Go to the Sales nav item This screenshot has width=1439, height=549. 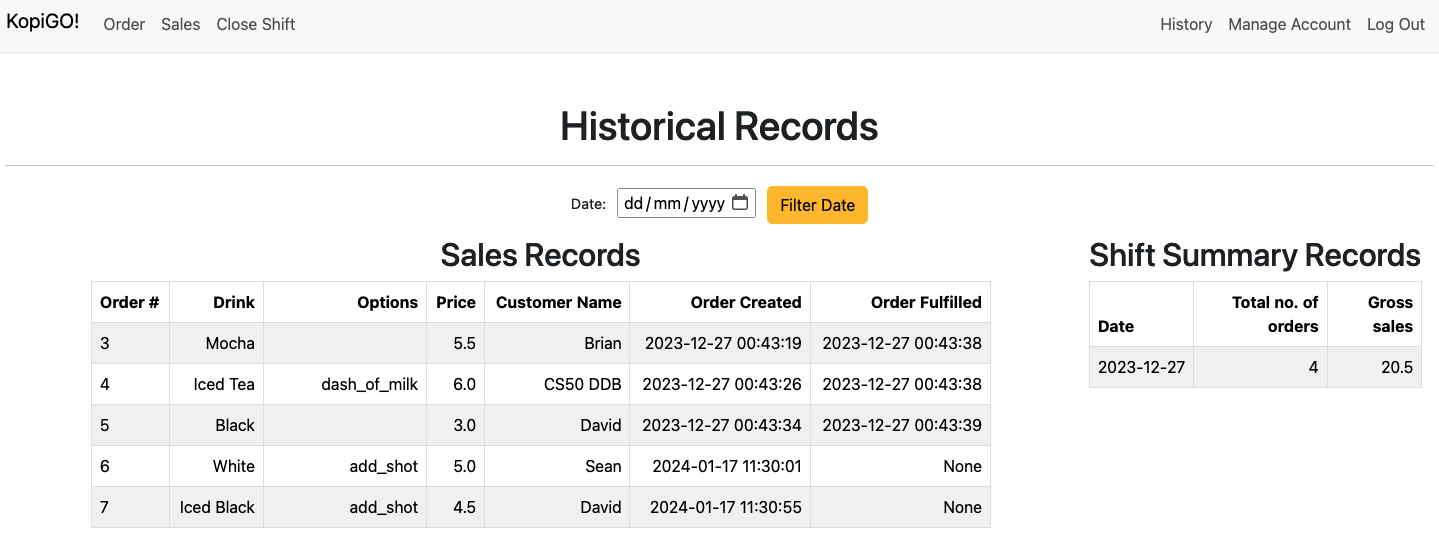(x=180, y=24)
